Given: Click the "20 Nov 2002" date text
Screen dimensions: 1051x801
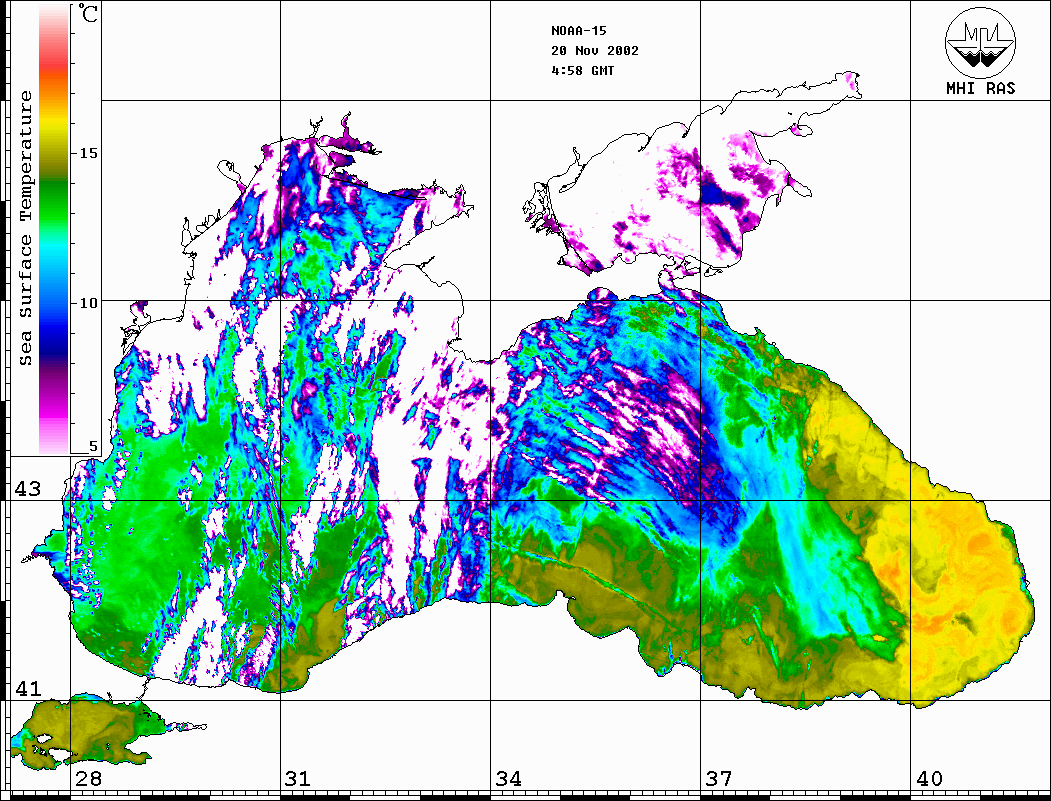Looking at the screenshot, I should 595,51.
